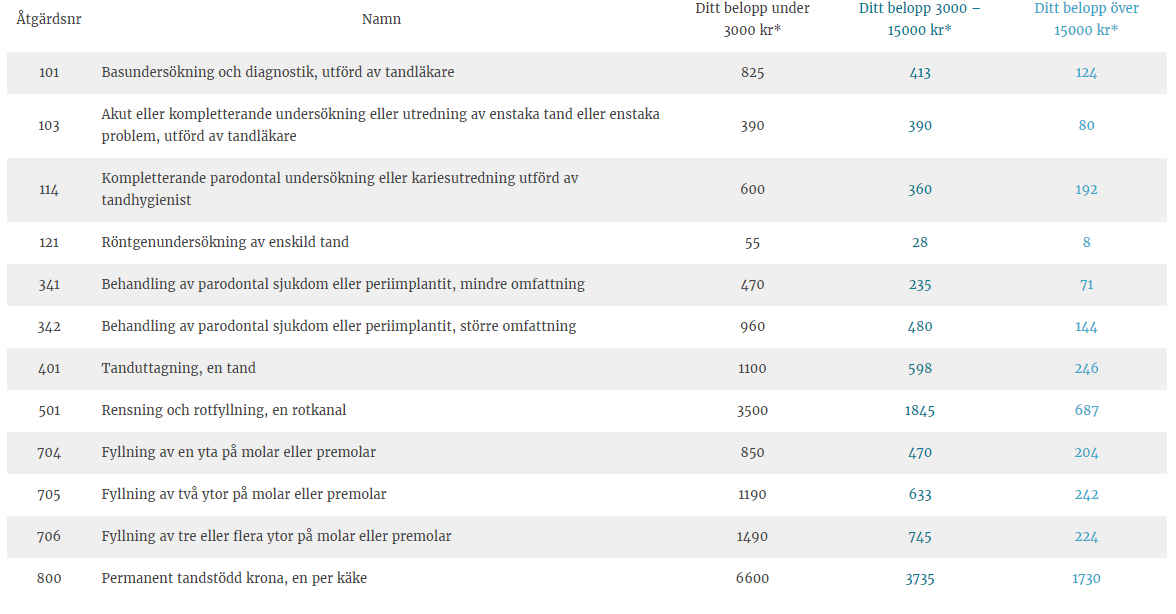Screen dimensions: 1176x614
Task: Click the 'Namn' column header
Action: coord(381,19)
